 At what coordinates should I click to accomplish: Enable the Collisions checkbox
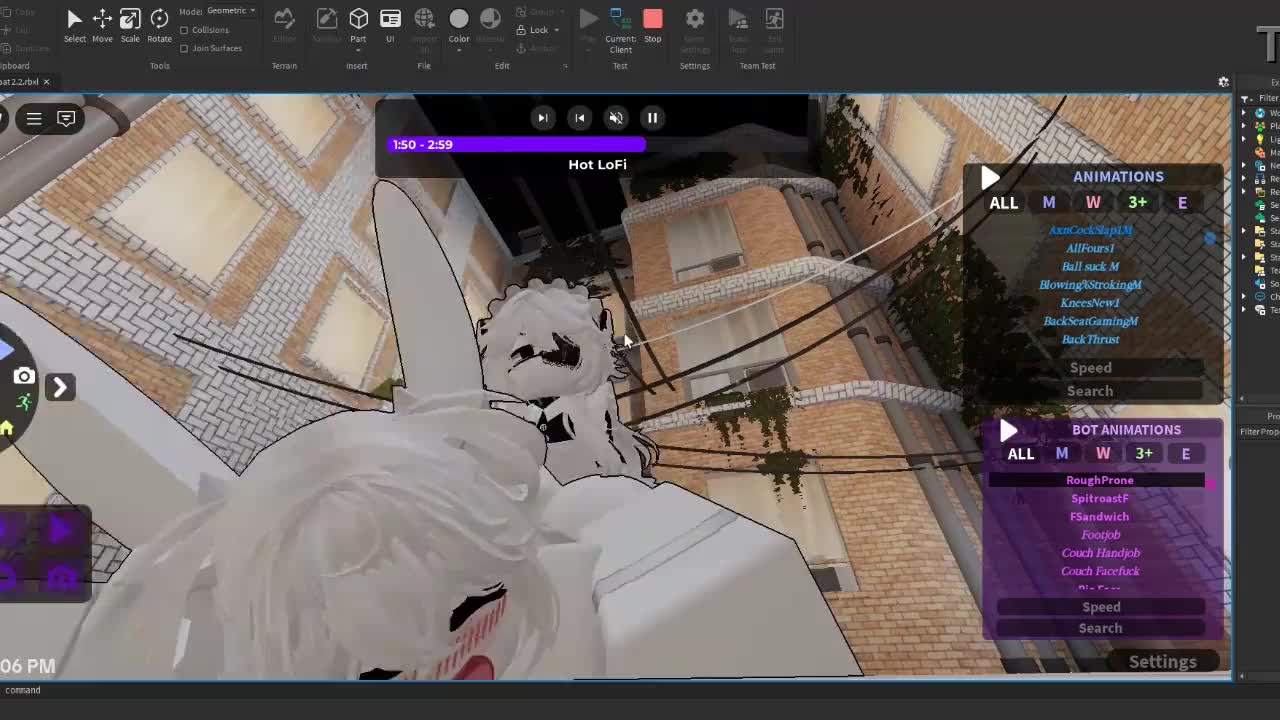(184, 30)
